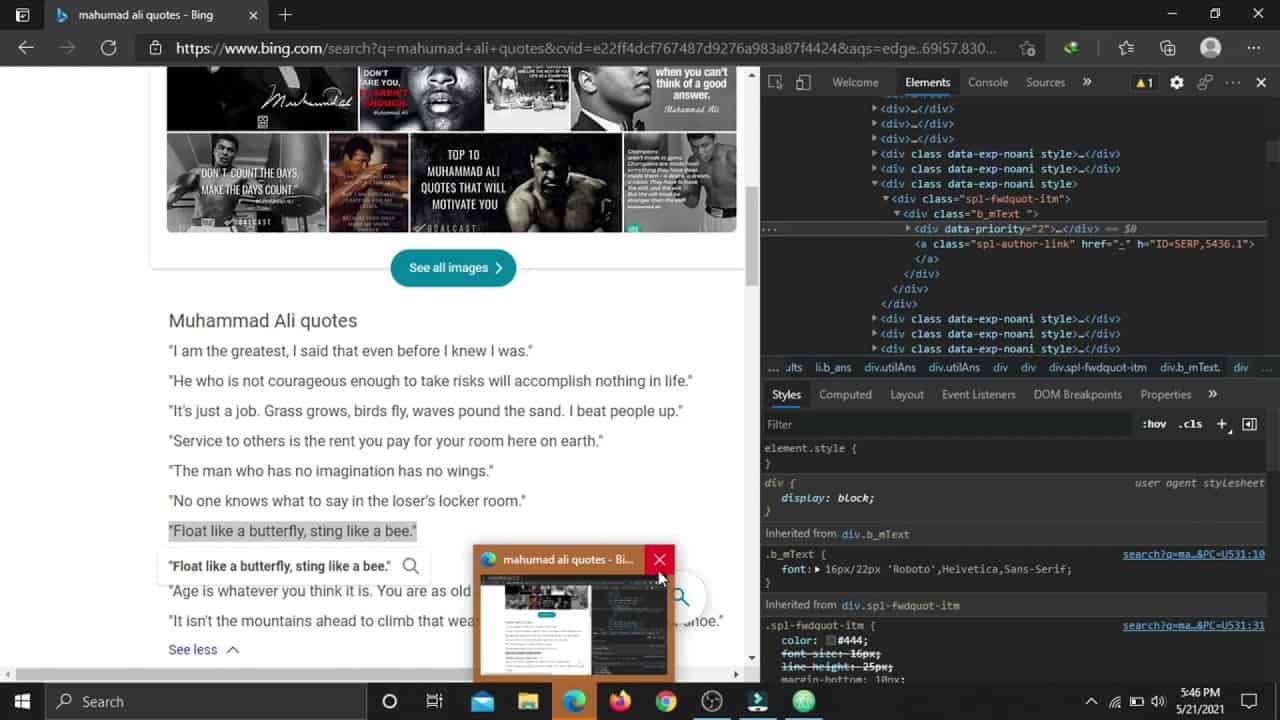Toggle the .cls element classes panel
Image resolution: width=1280 pixels, height=720 pixels.
coord(1190,424)
